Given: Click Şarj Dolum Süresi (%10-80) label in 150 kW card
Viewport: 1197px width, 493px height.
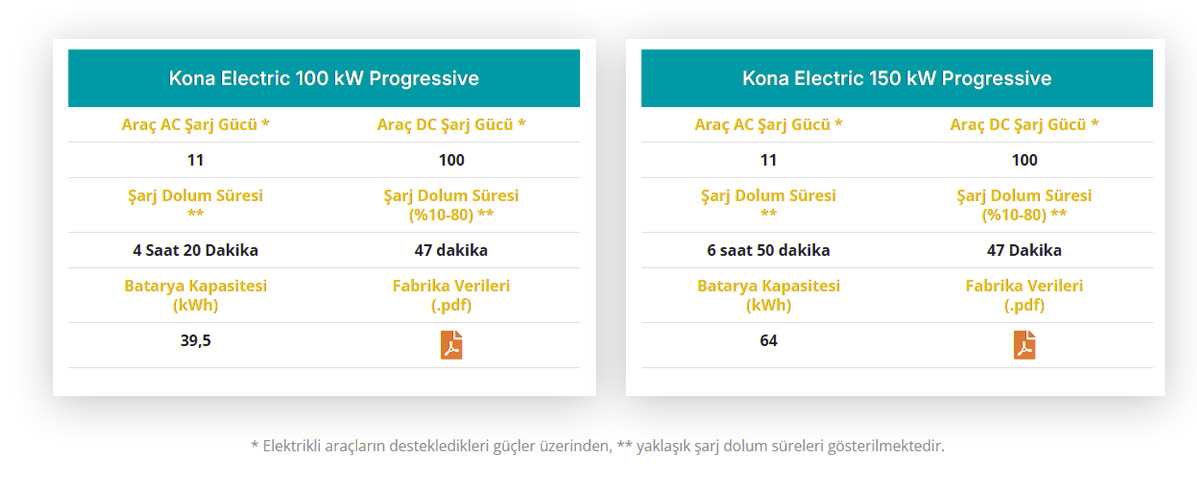Looking at the screenshot, I should pyautogui.click(x=1024, y=205).
